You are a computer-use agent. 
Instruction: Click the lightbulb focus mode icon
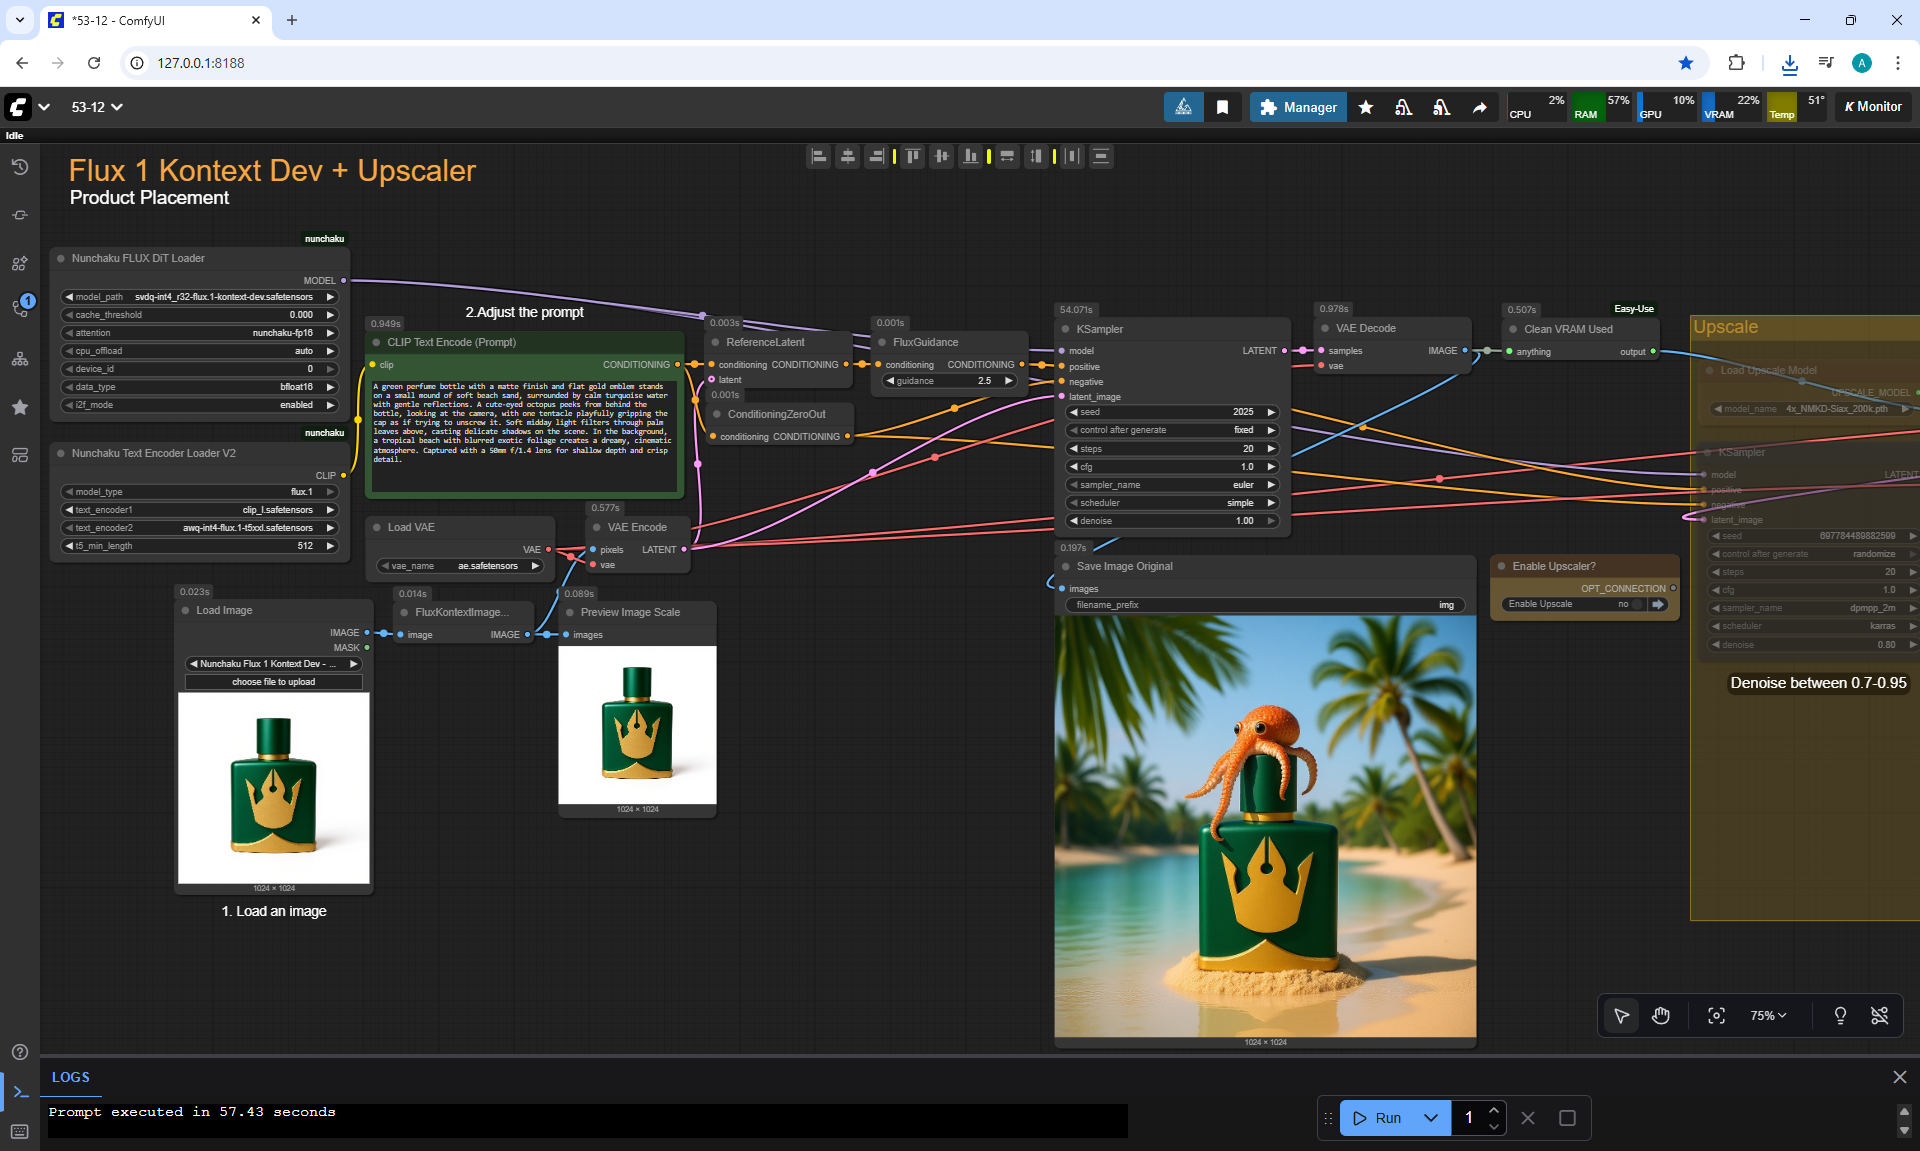tap(1840, 1016)
